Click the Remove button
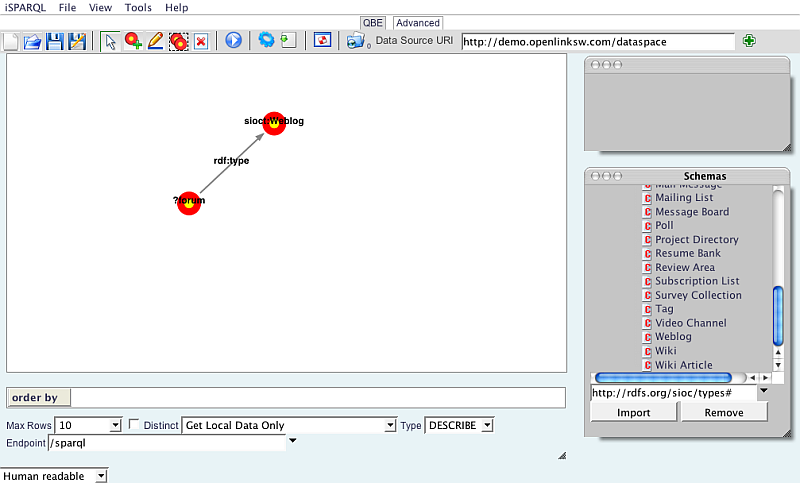 (x=724, y=412)
